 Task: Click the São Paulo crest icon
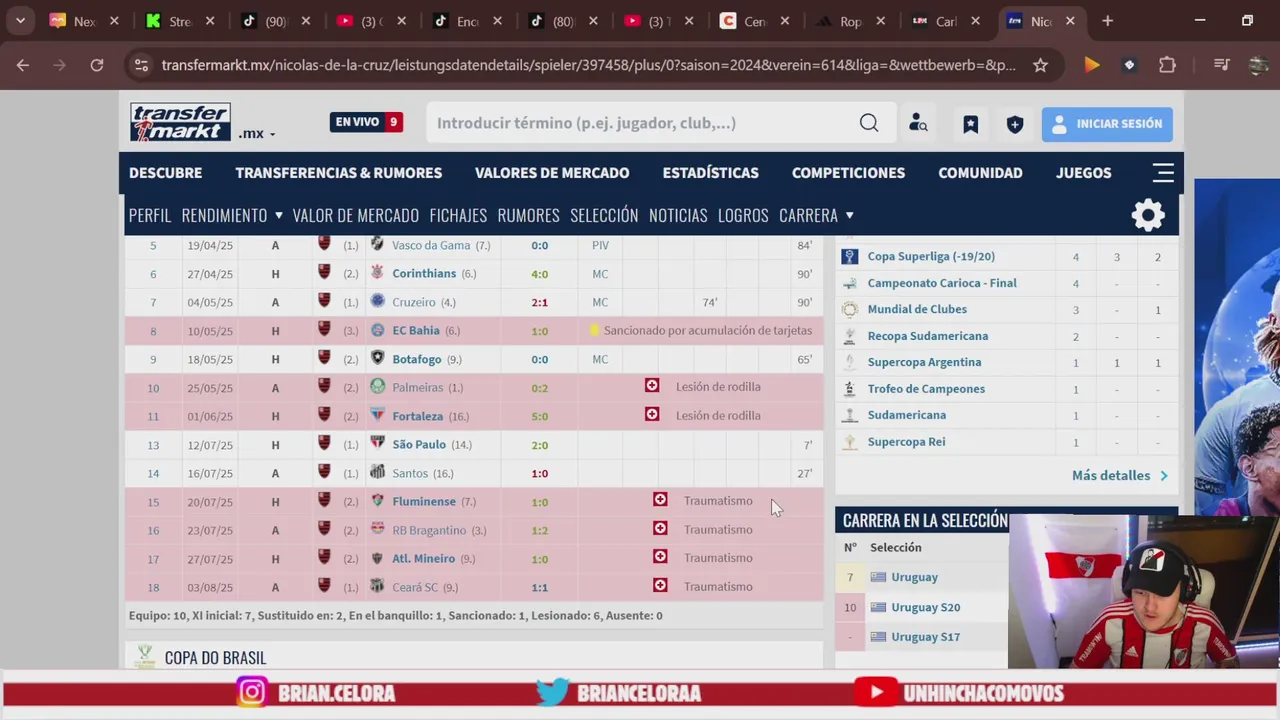click(x=377, y=444)
